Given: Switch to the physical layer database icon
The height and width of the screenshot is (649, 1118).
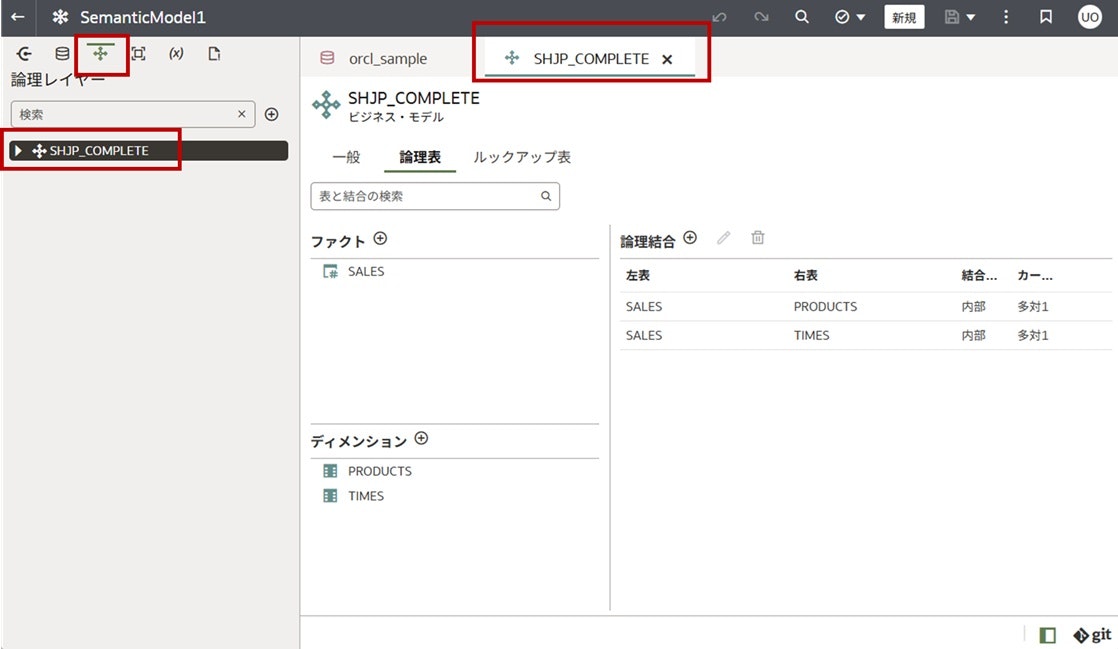Looking at the screenshot, I should (x=63, y=53).
